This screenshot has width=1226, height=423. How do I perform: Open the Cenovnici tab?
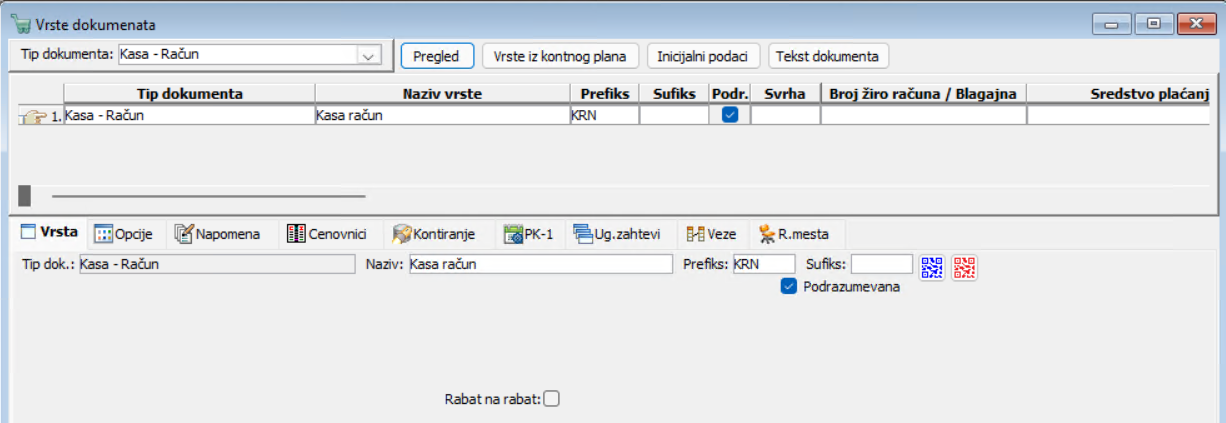327,234
